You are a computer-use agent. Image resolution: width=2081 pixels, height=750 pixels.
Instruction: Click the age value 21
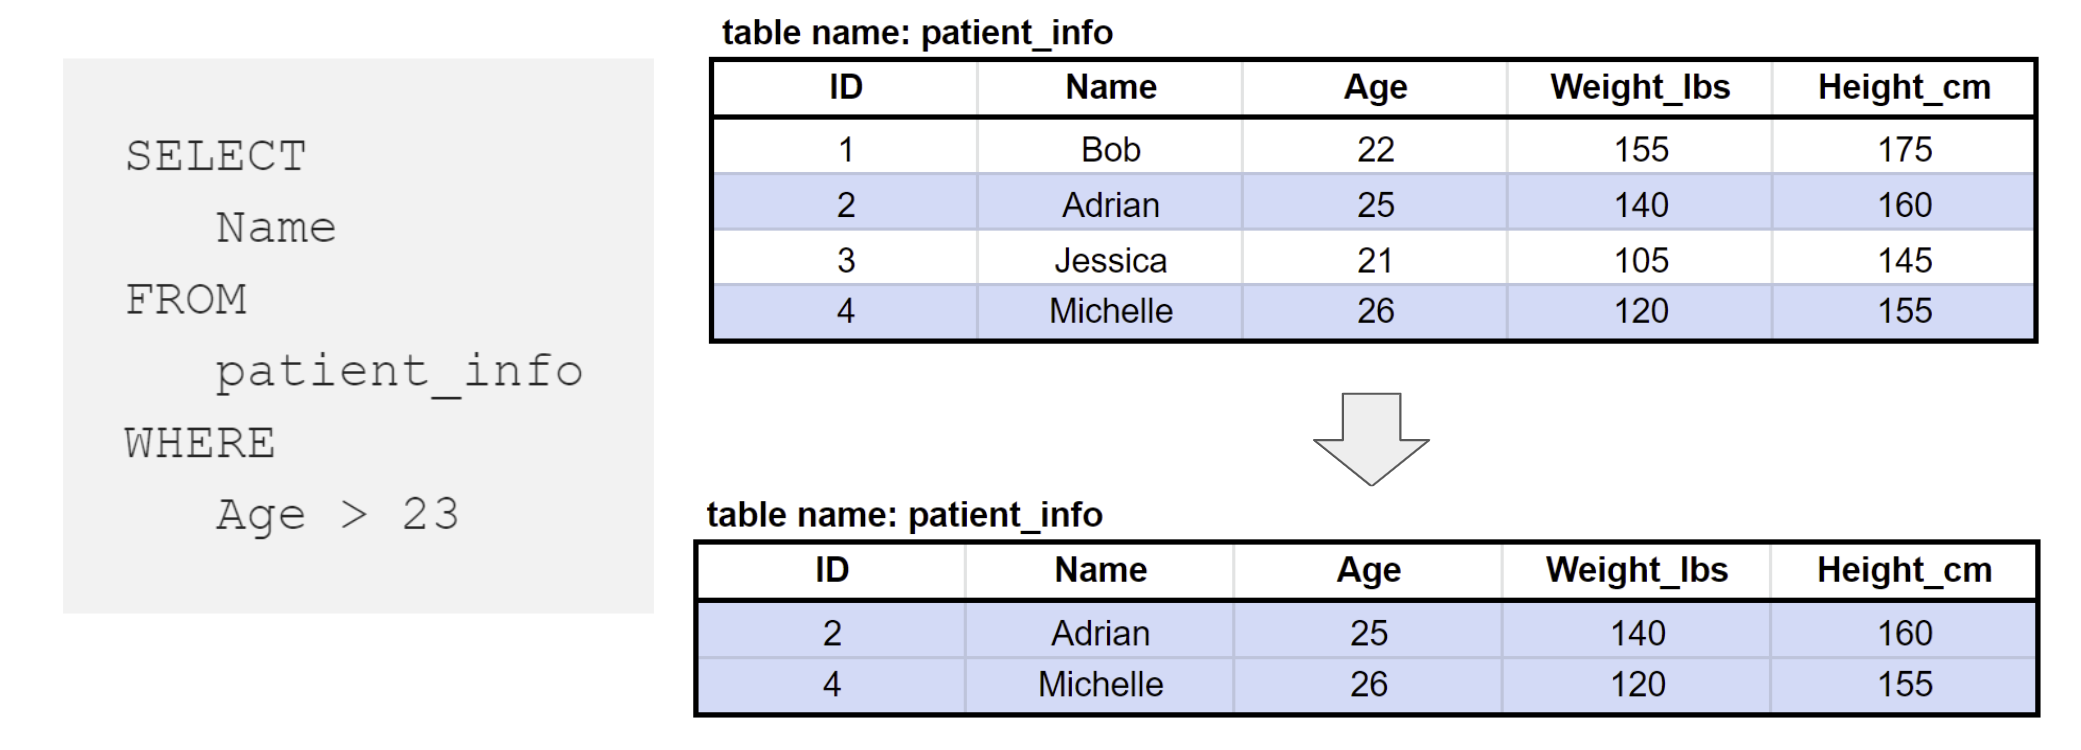[x=1375, y=261]
